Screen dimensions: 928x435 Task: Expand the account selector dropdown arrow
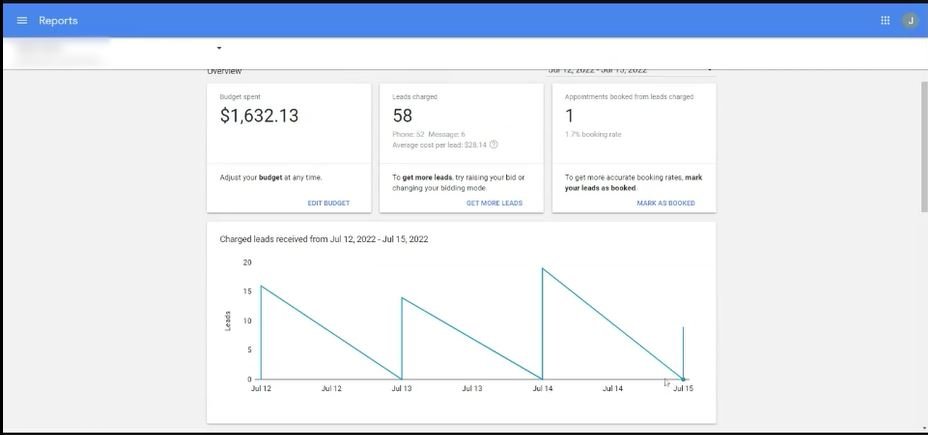tap(219, 48)
